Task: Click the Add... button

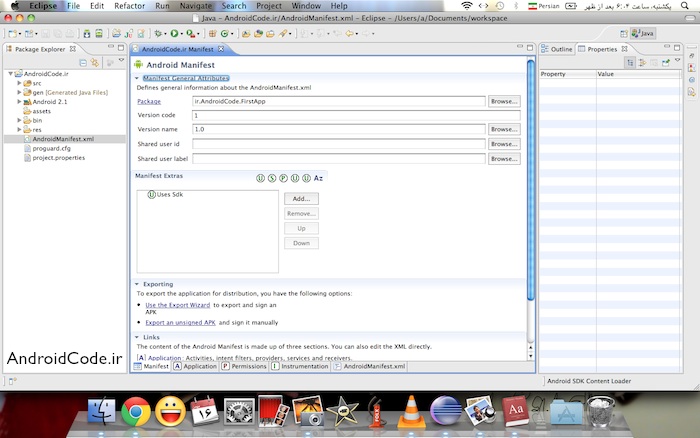Action: 301,199
